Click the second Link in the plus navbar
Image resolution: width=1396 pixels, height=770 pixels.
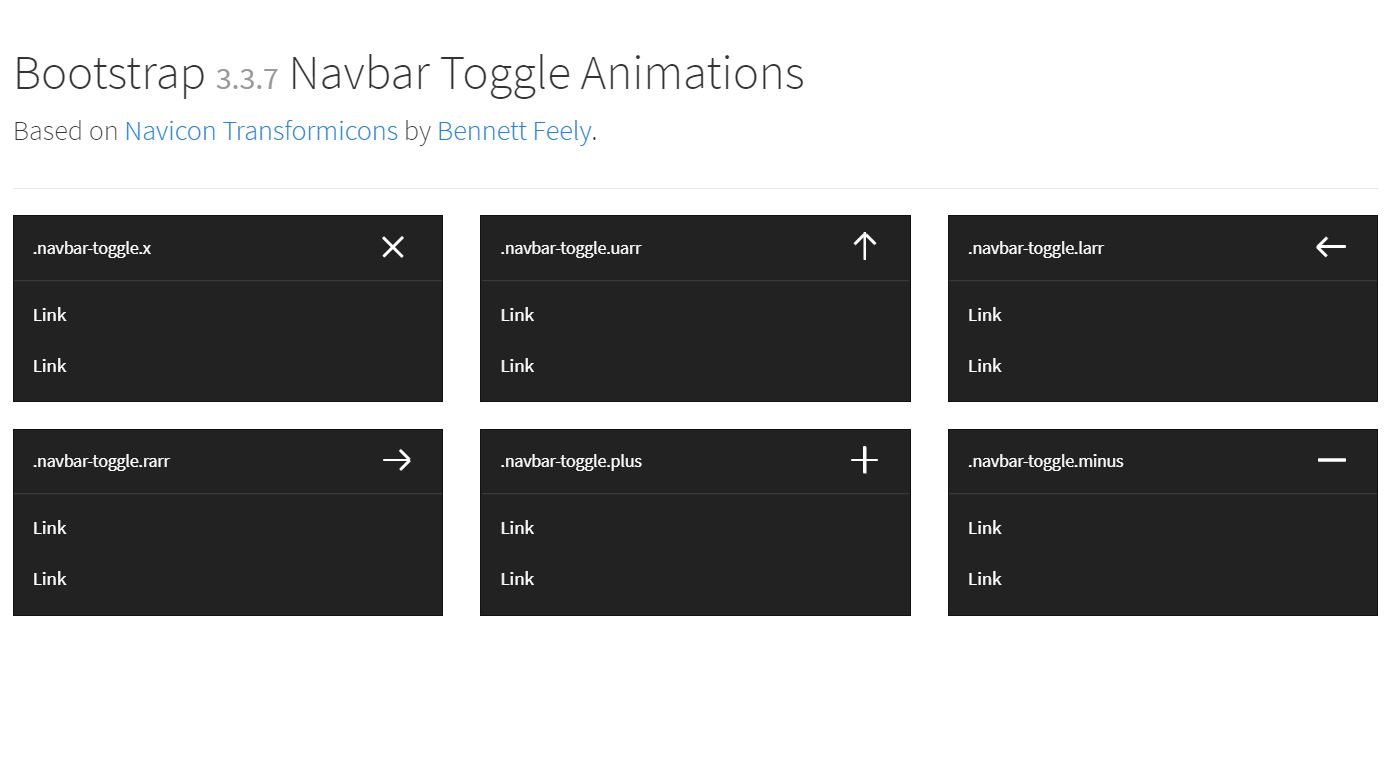(x=516, y=578)
